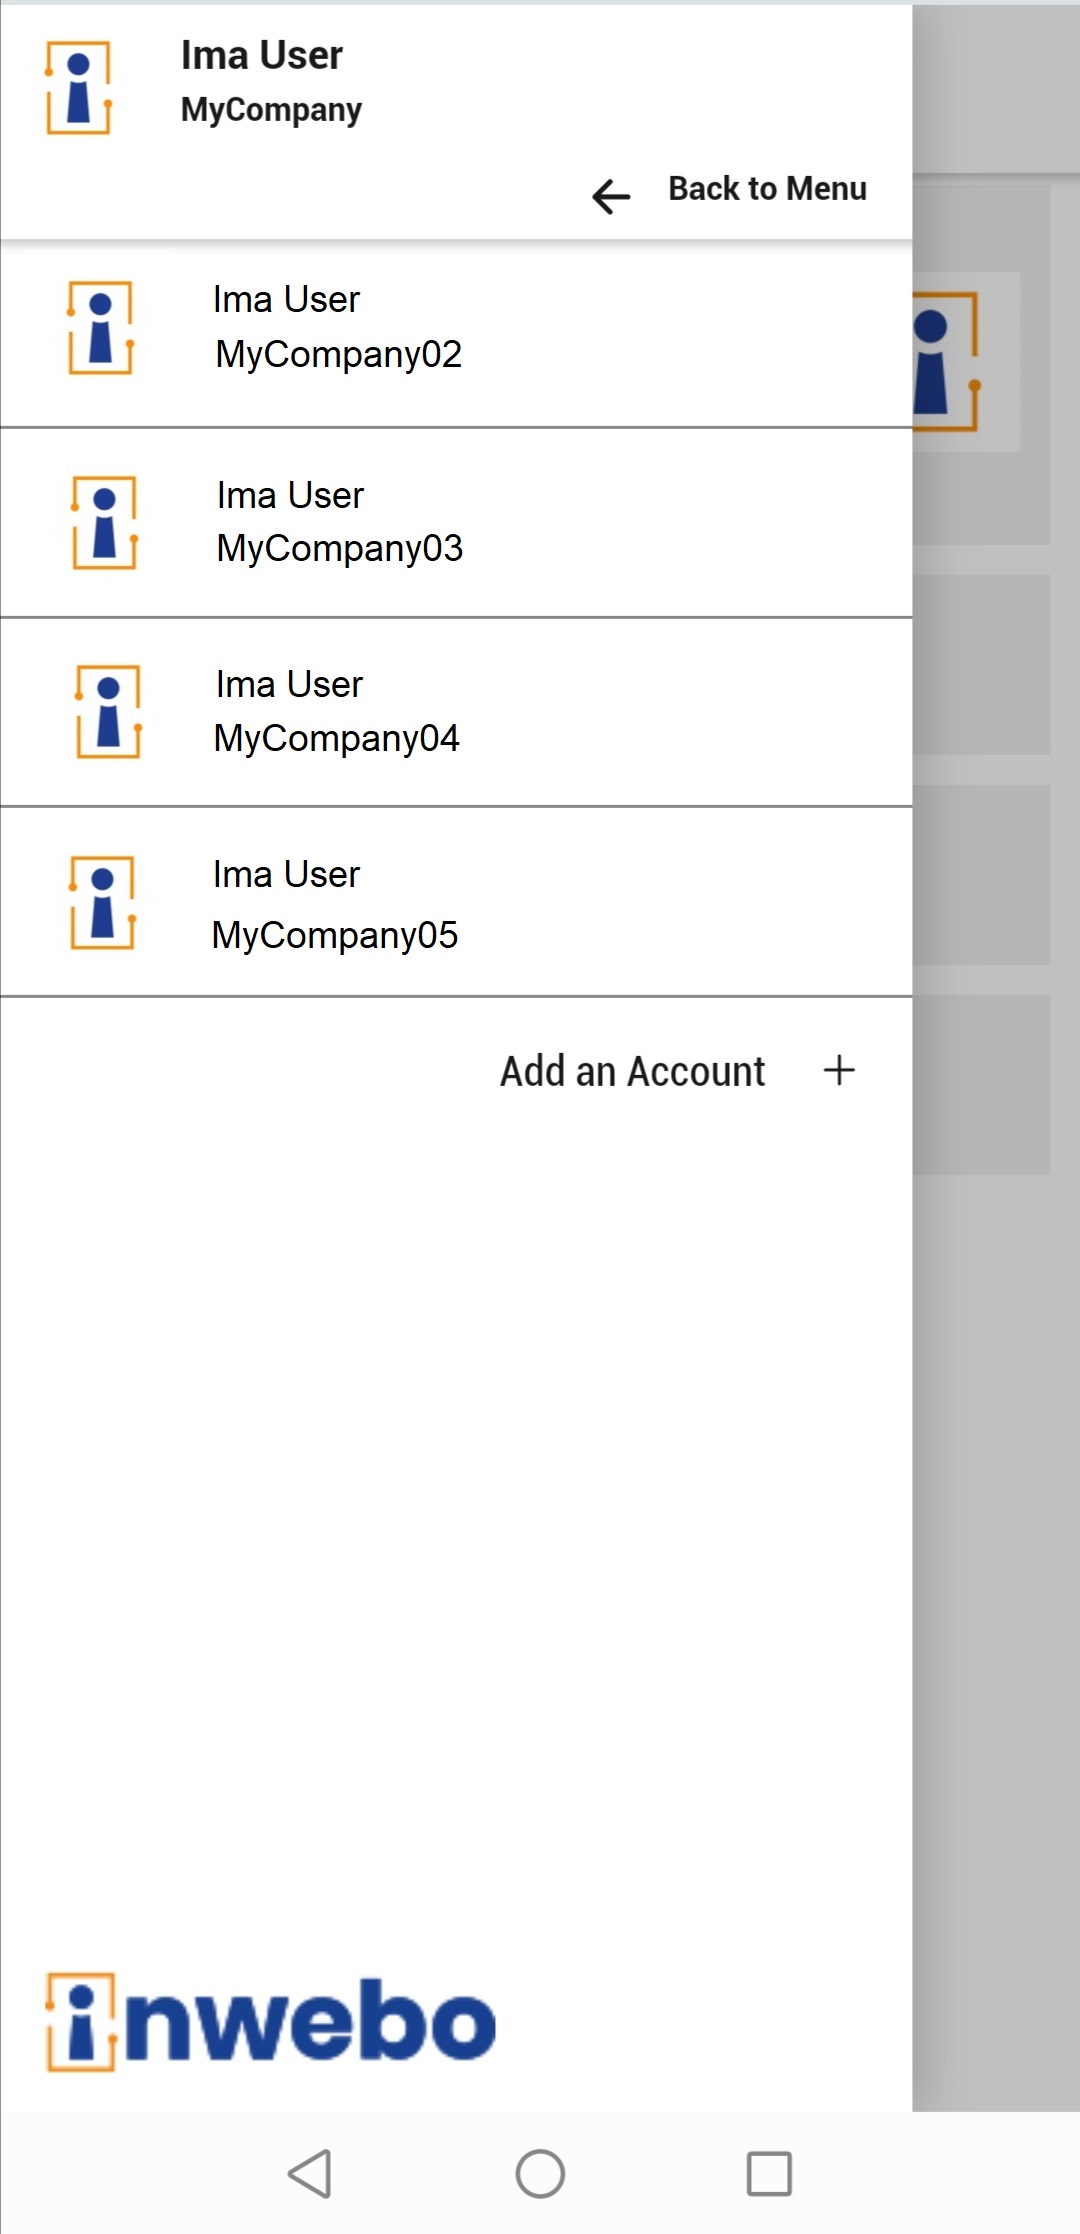Select the Back to Menu label

pos(767,189)
